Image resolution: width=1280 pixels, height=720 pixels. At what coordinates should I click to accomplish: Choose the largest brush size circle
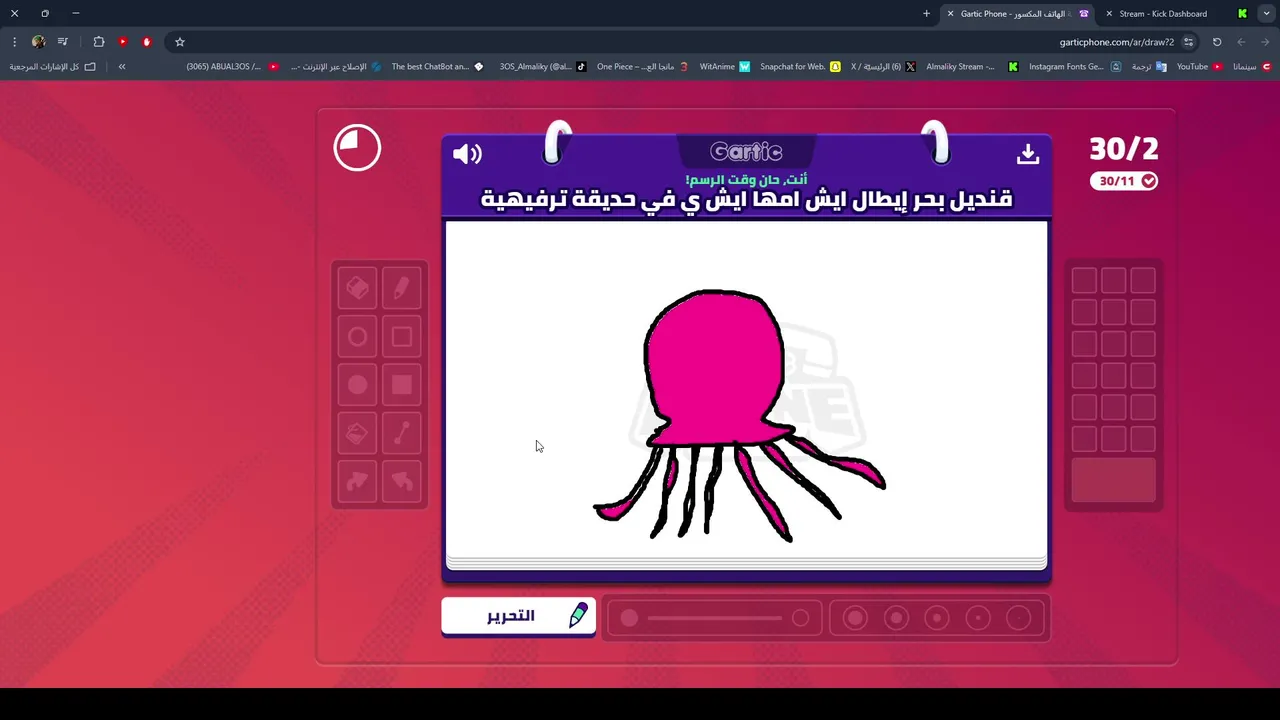tap(855, 618)
